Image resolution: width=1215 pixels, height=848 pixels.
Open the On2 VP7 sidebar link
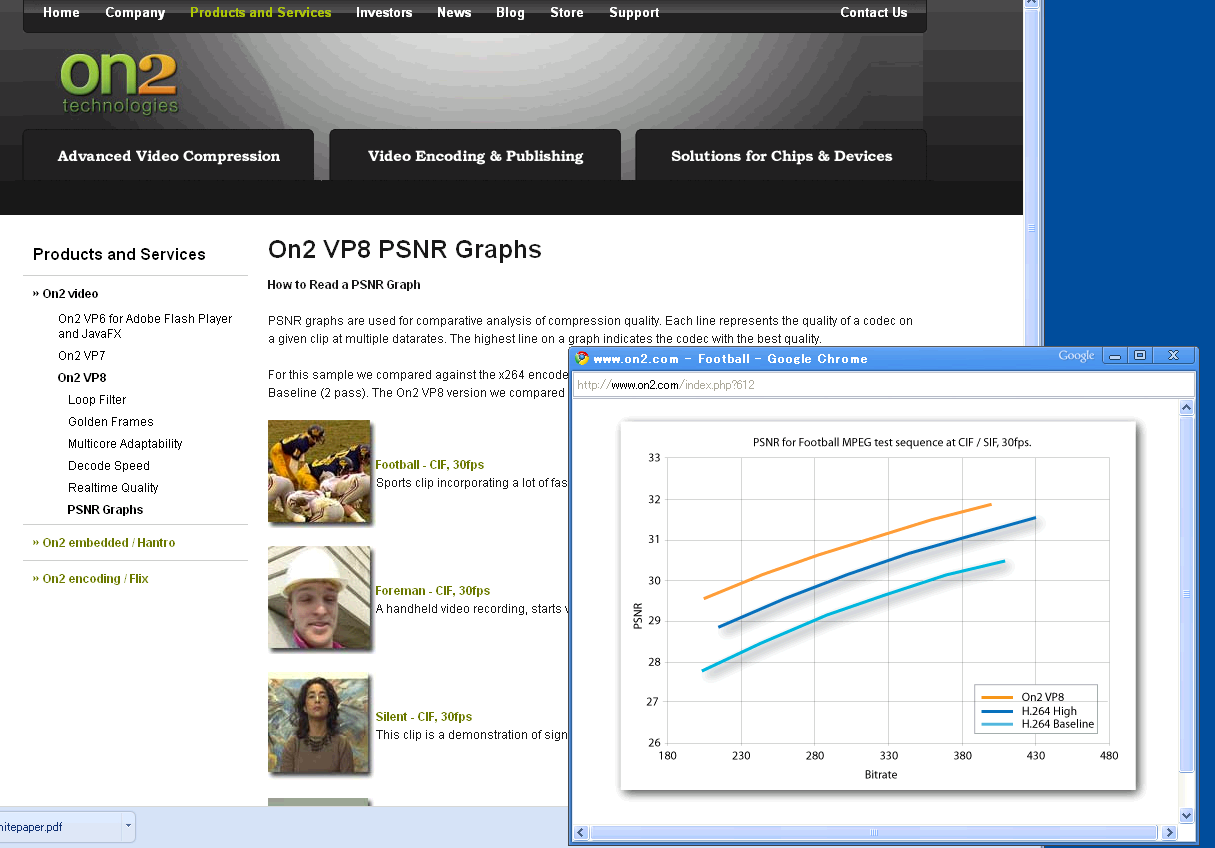click(82, 356)
